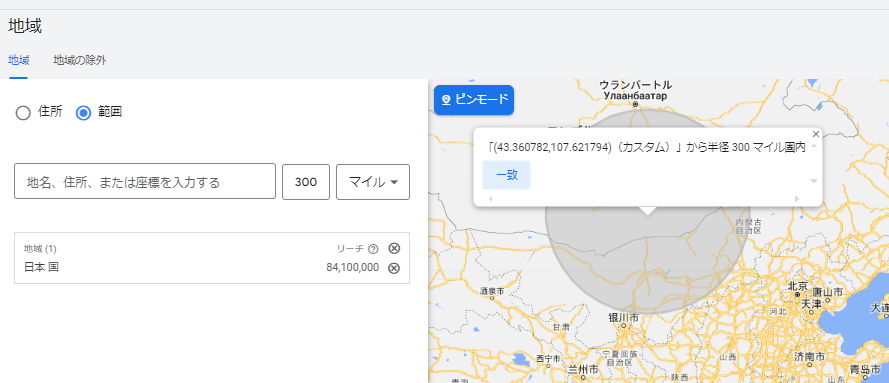Click the popup scroll-down arrow
The width and height of the screenshot is (889, 383).
[x=814, y=181]
